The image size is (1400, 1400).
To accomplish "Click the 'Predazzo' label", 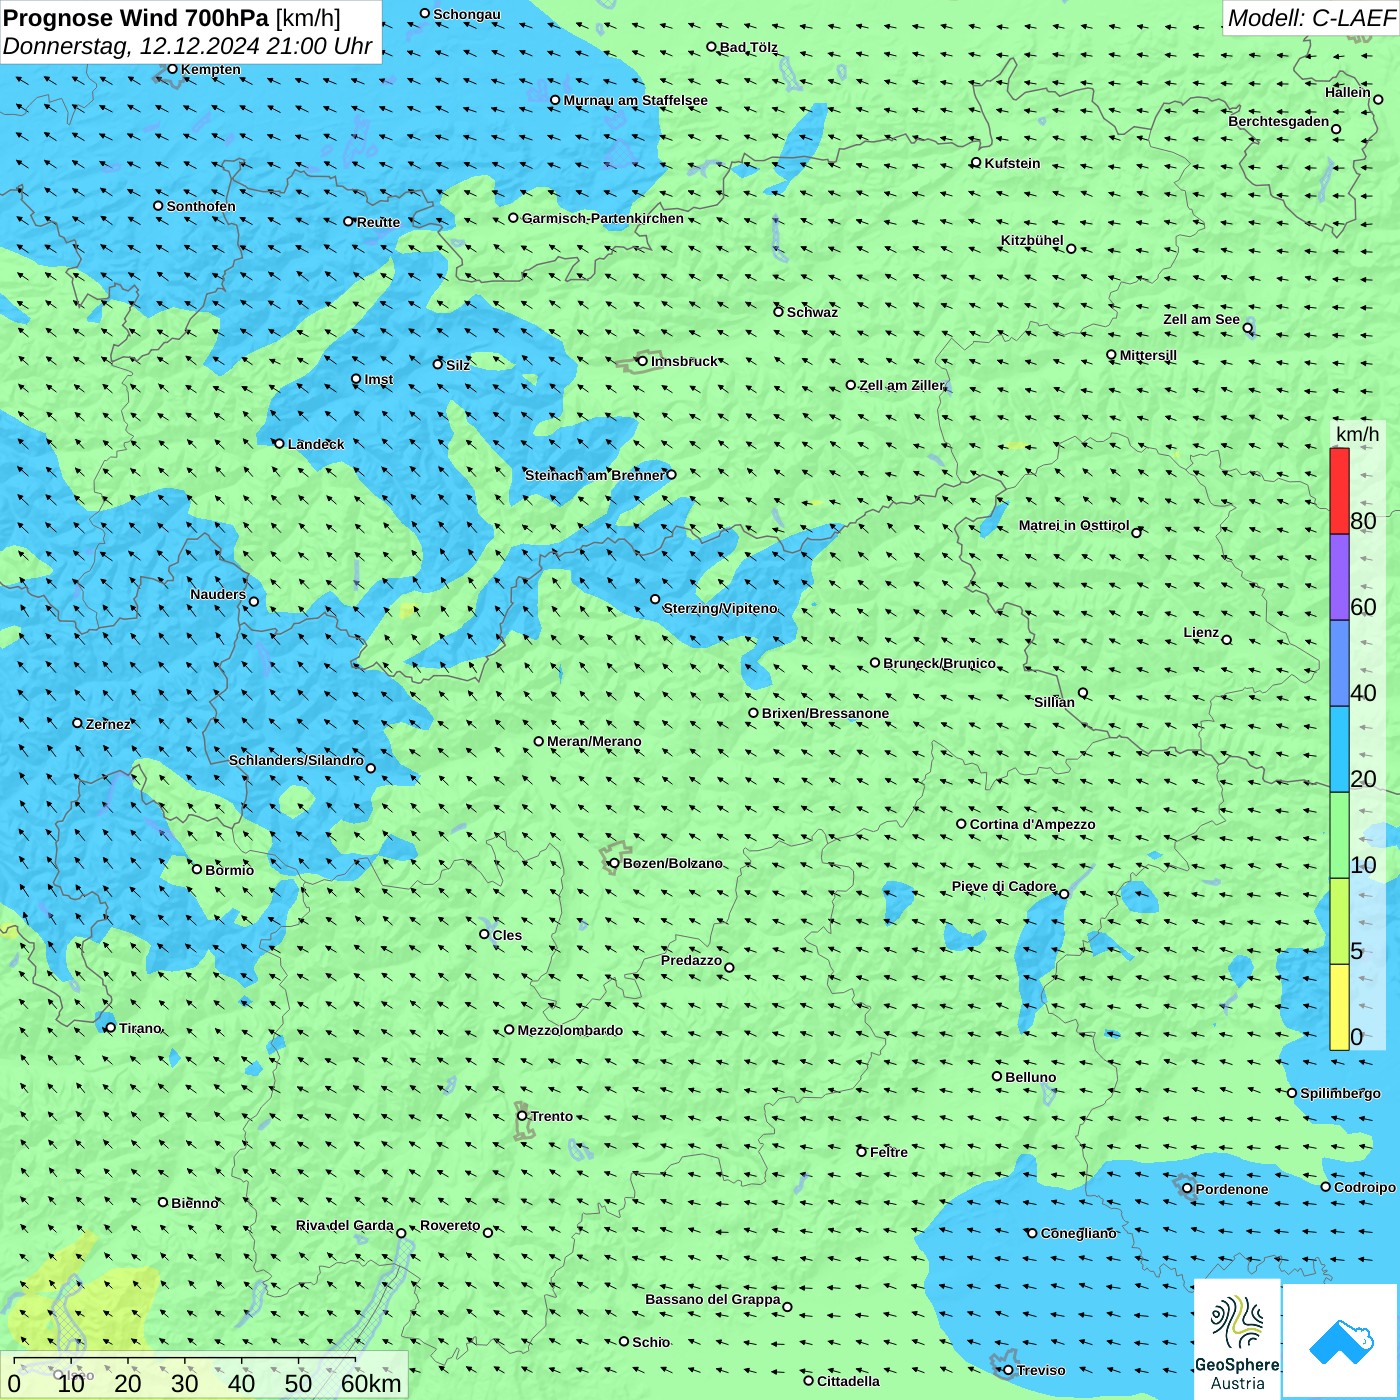I will [x=691, y=961].
